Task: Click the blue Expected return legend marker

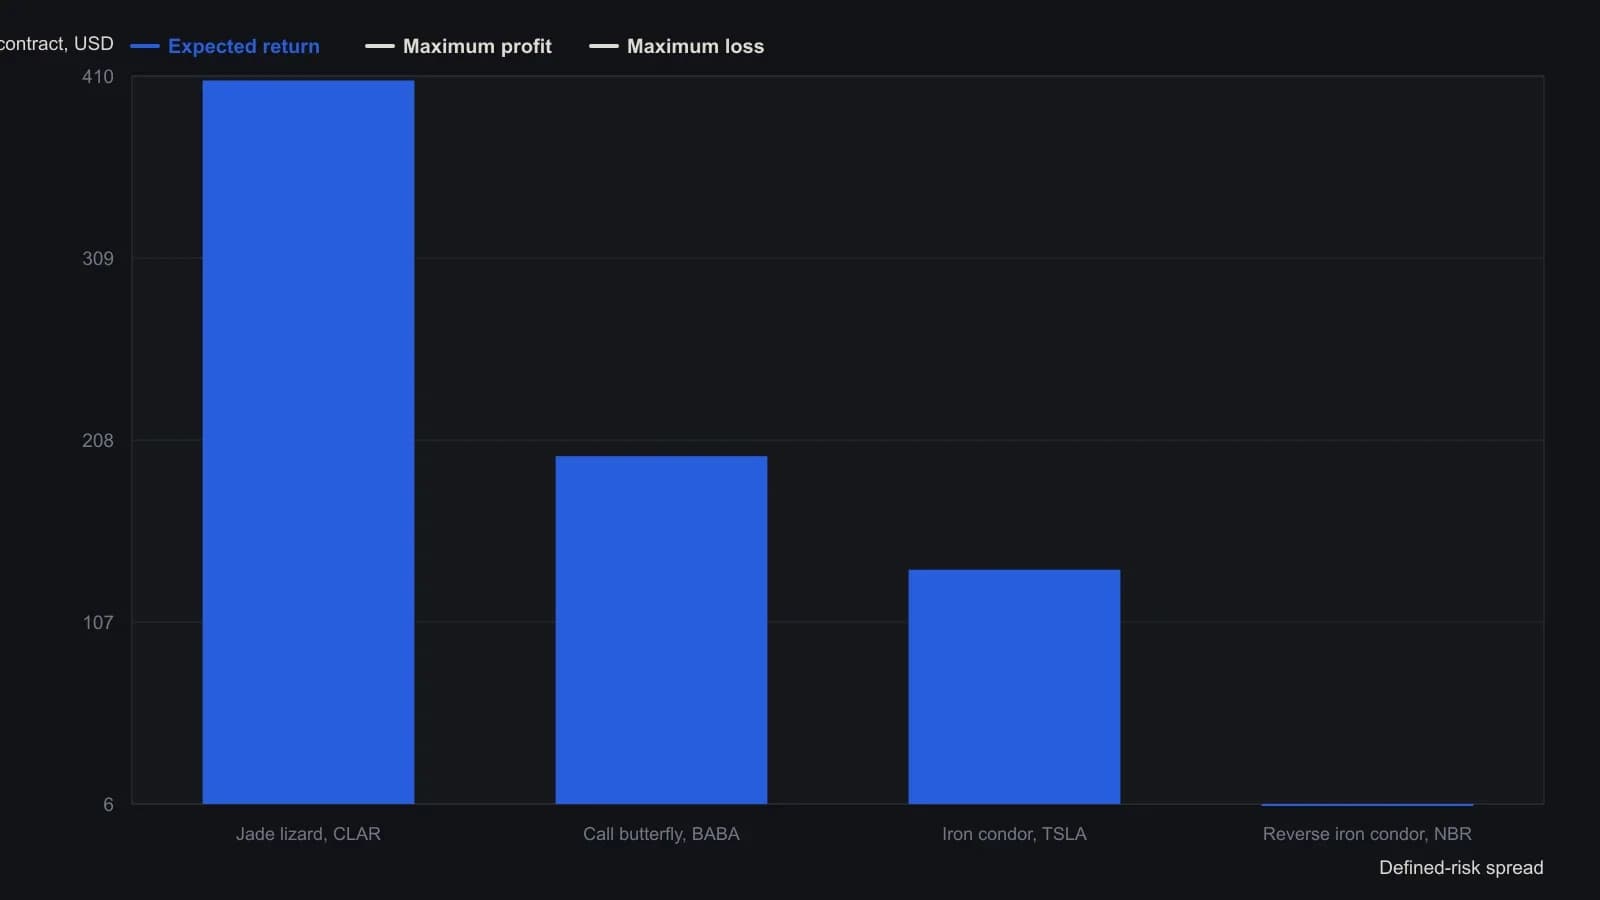Action: tap(145, 46)
